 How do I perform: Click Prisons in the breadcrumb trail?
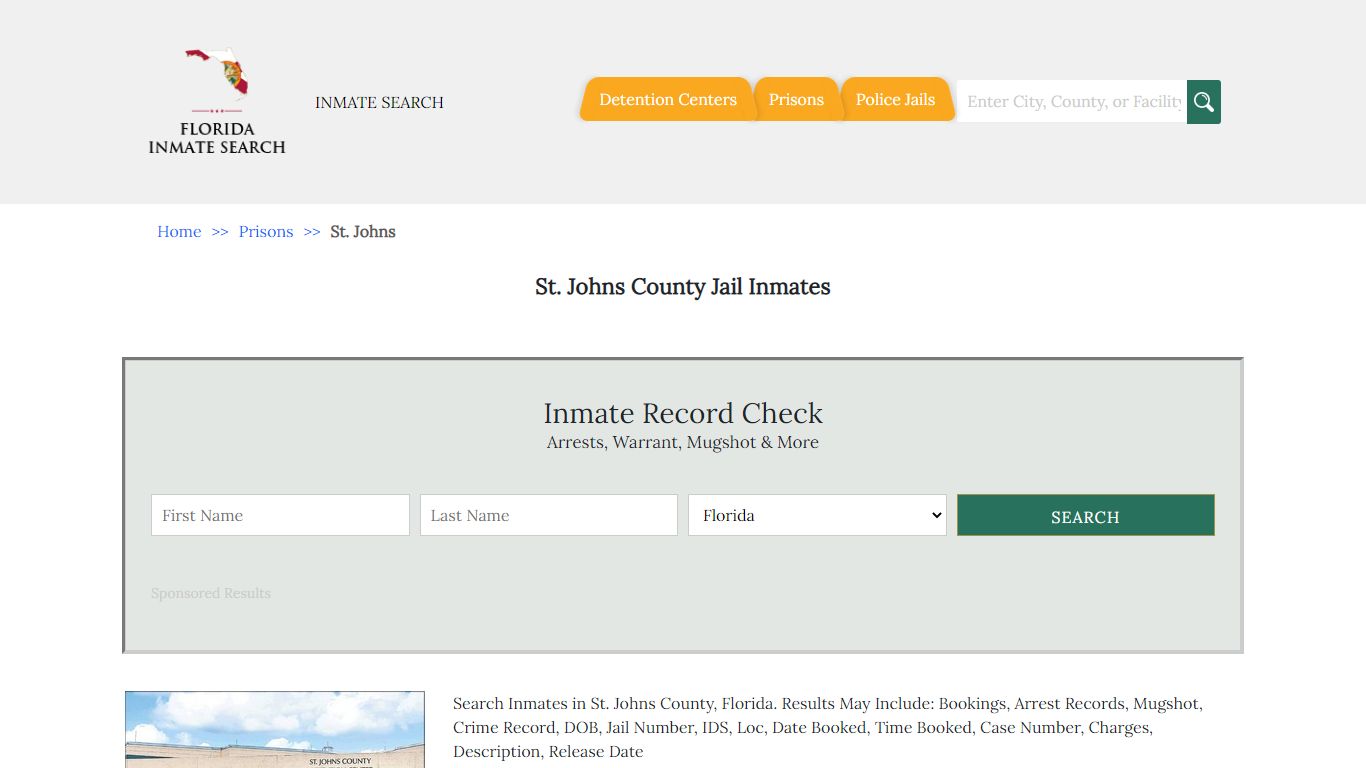coord(266,231)
